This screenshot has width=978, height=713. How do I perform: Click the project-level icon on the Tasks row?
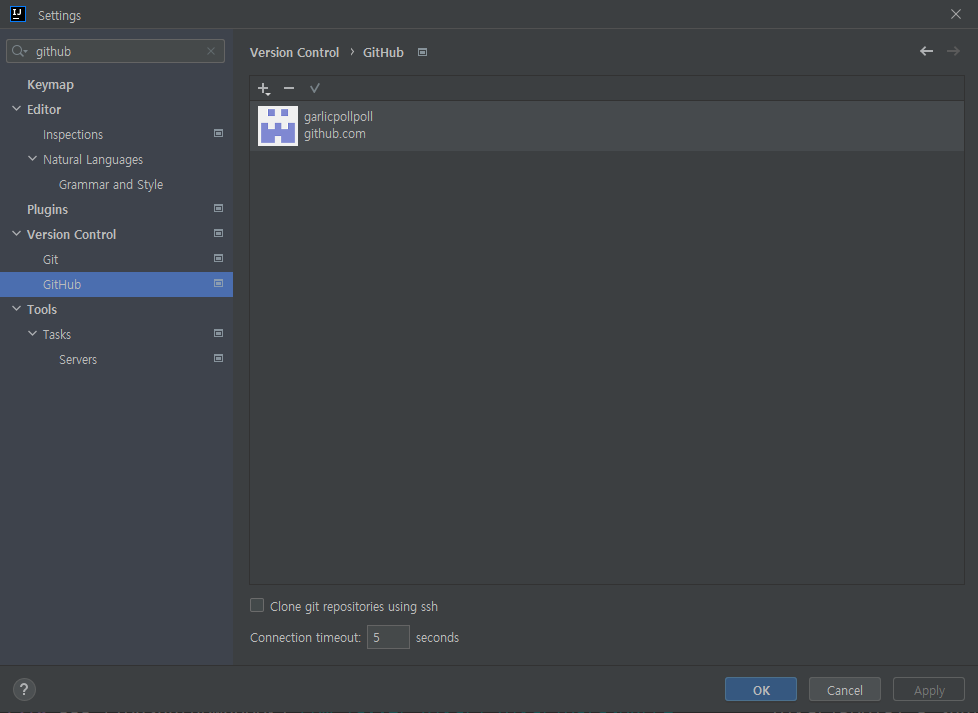218,333
